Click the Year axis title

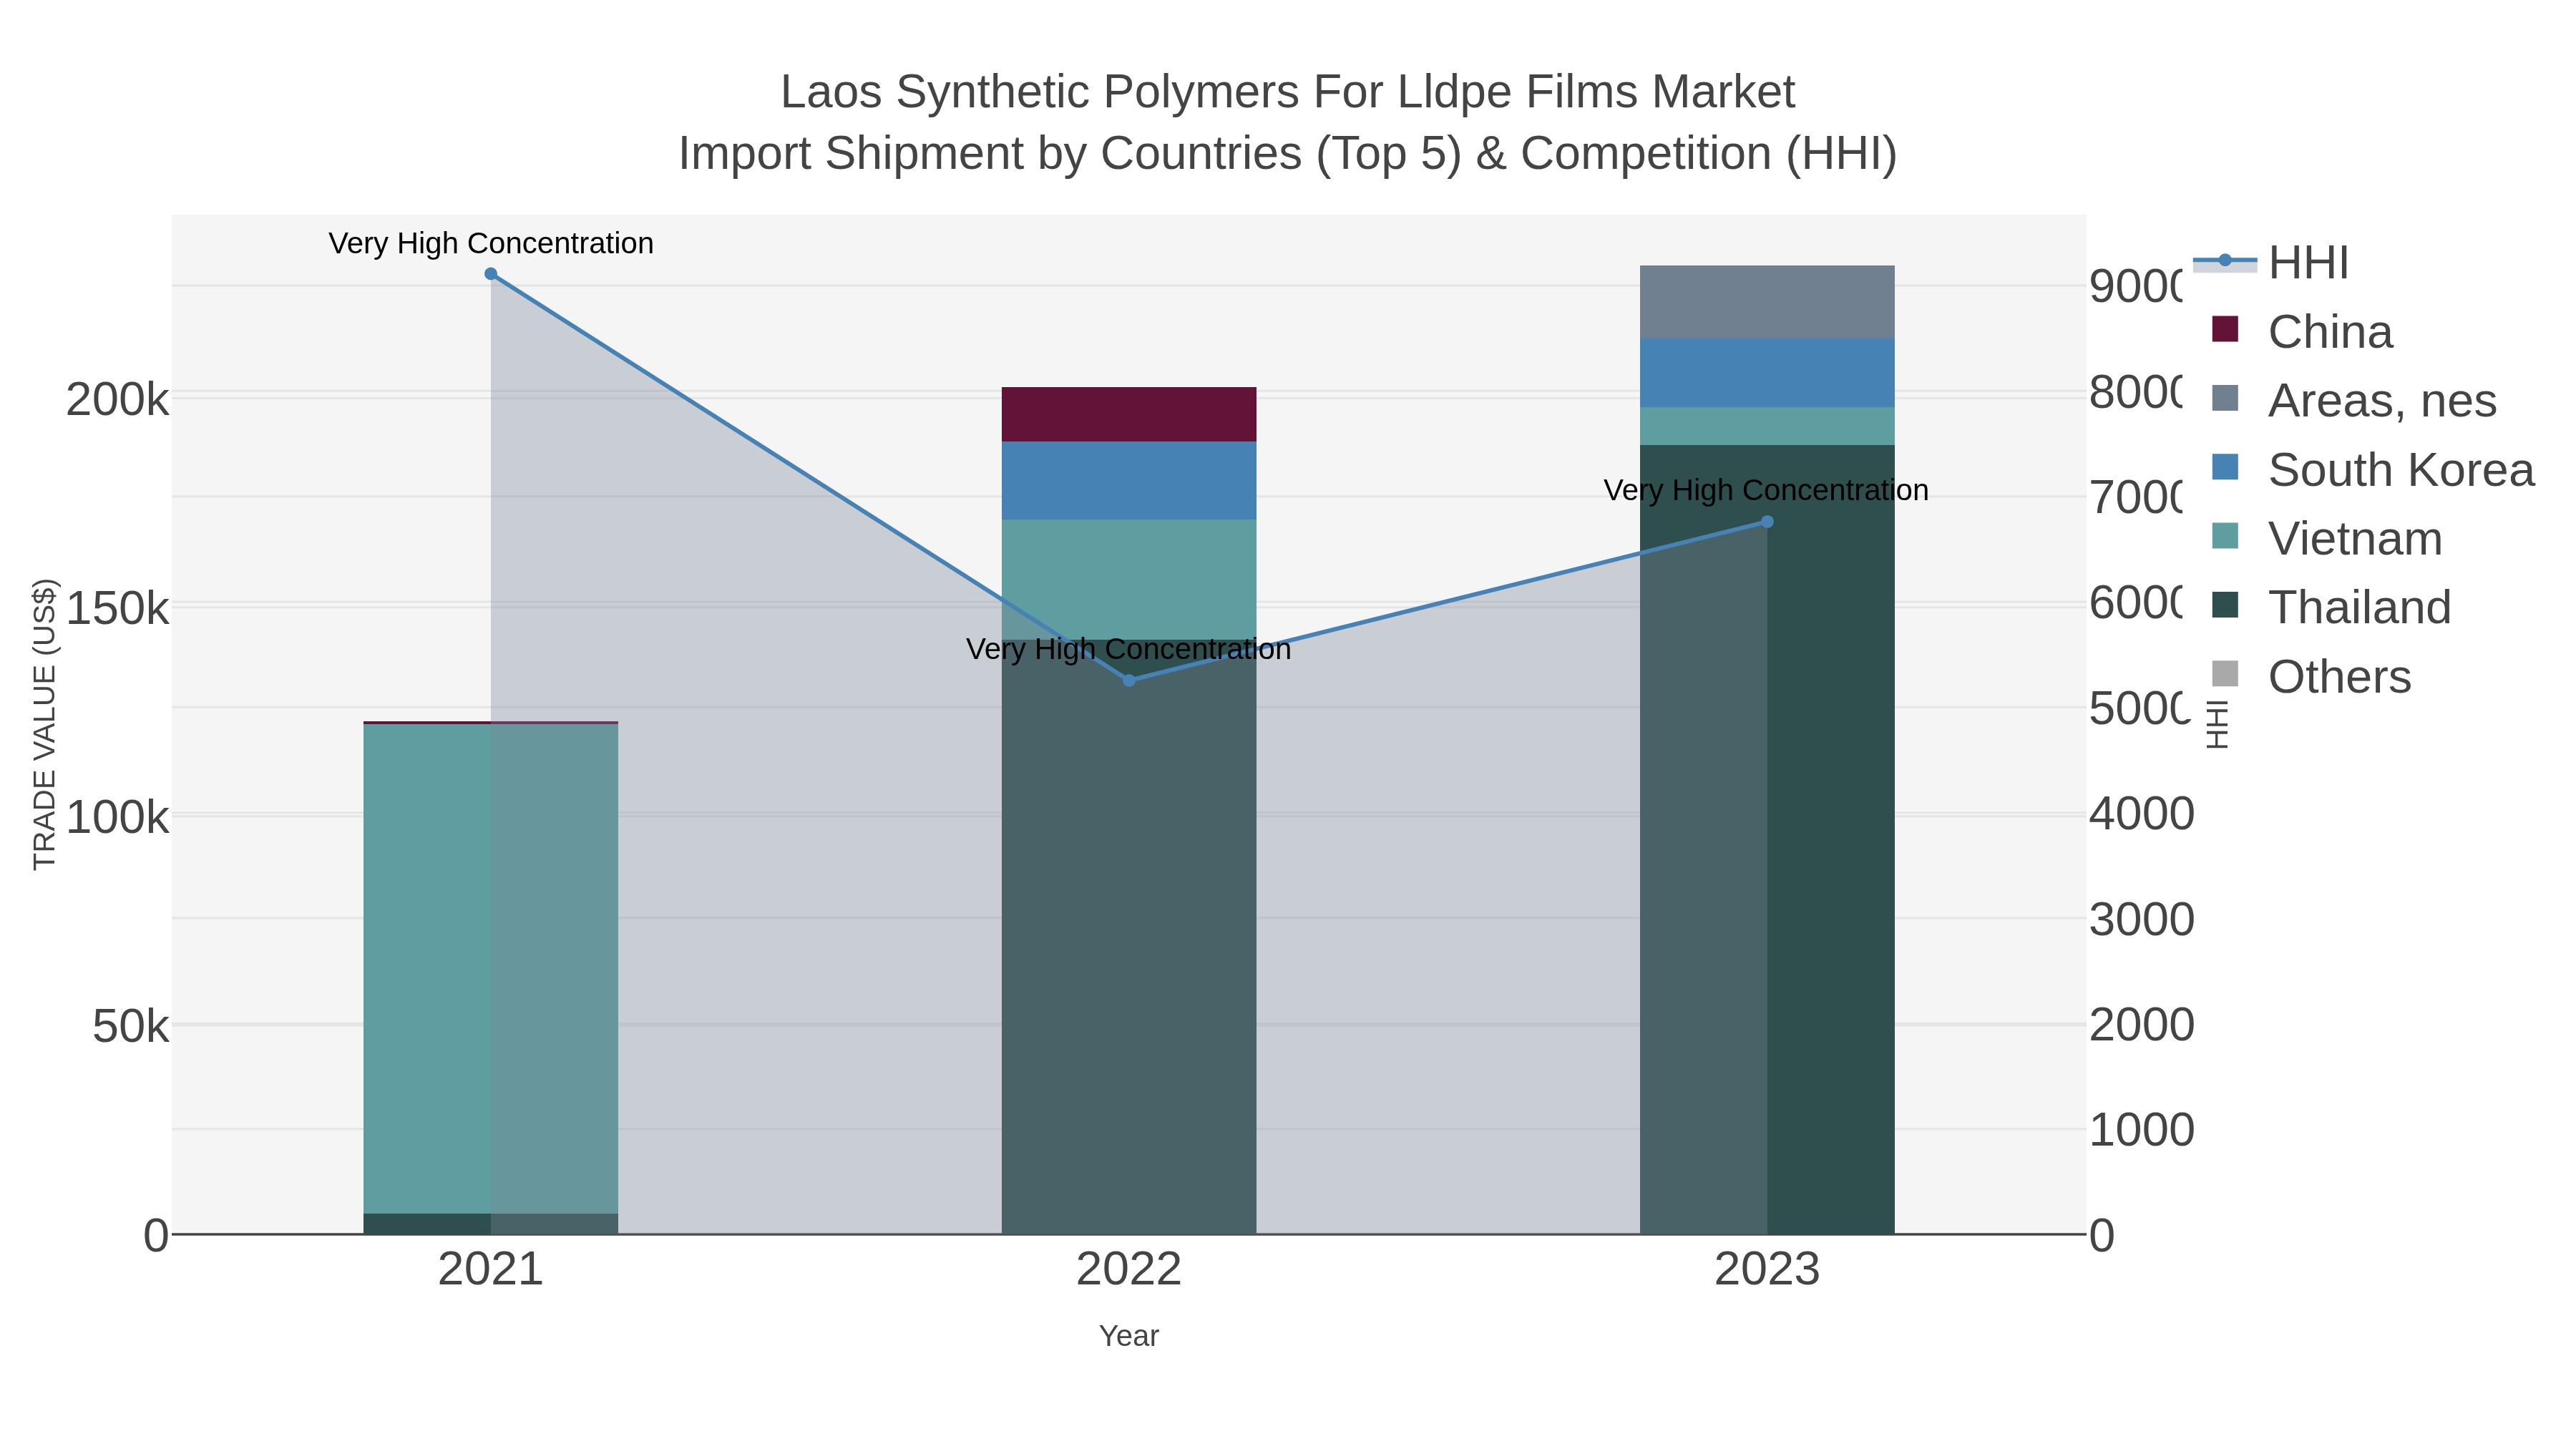[x=1129, y=1336]
